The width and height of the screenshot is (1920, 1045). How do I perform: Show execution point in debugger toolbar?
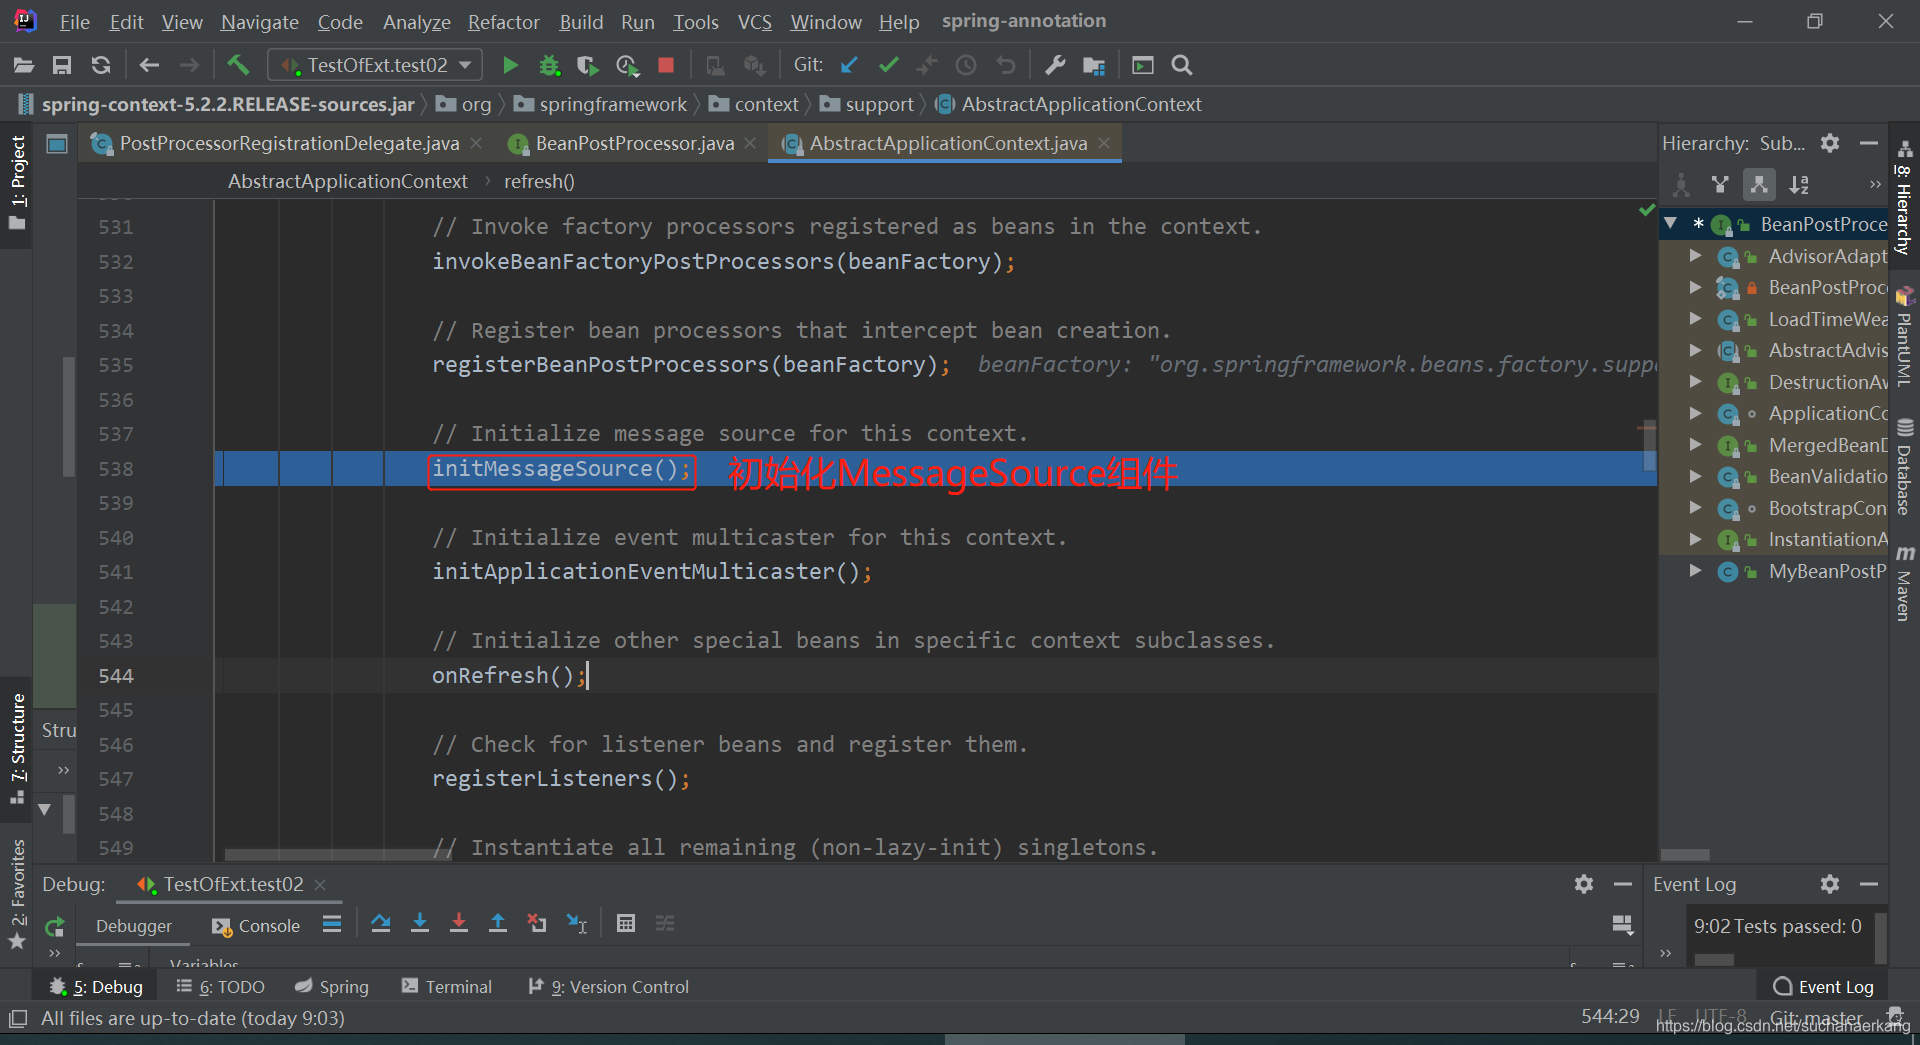coord(332,923)
